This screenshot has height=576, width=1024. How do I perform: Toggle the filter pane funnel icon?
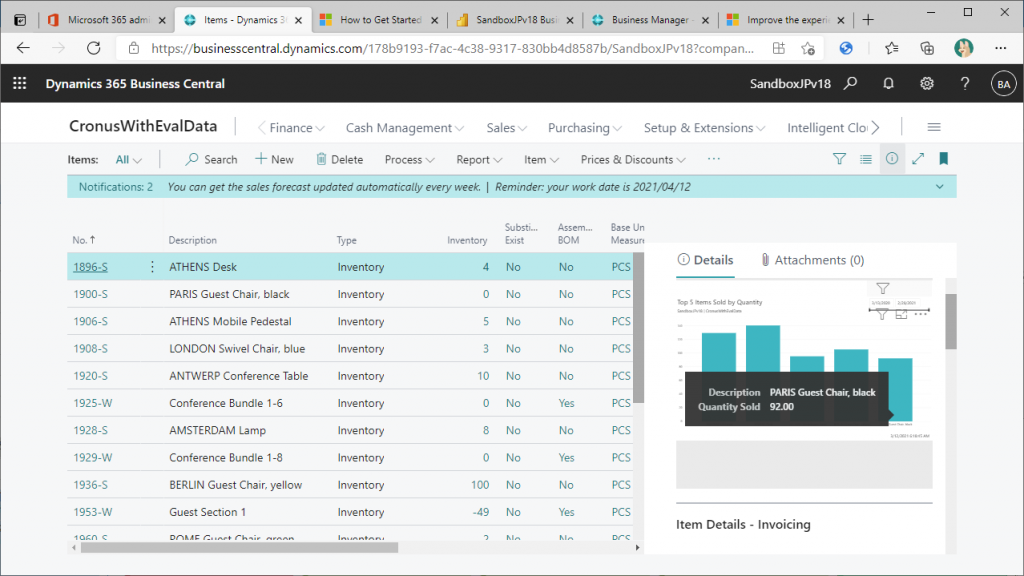point(839,159)
